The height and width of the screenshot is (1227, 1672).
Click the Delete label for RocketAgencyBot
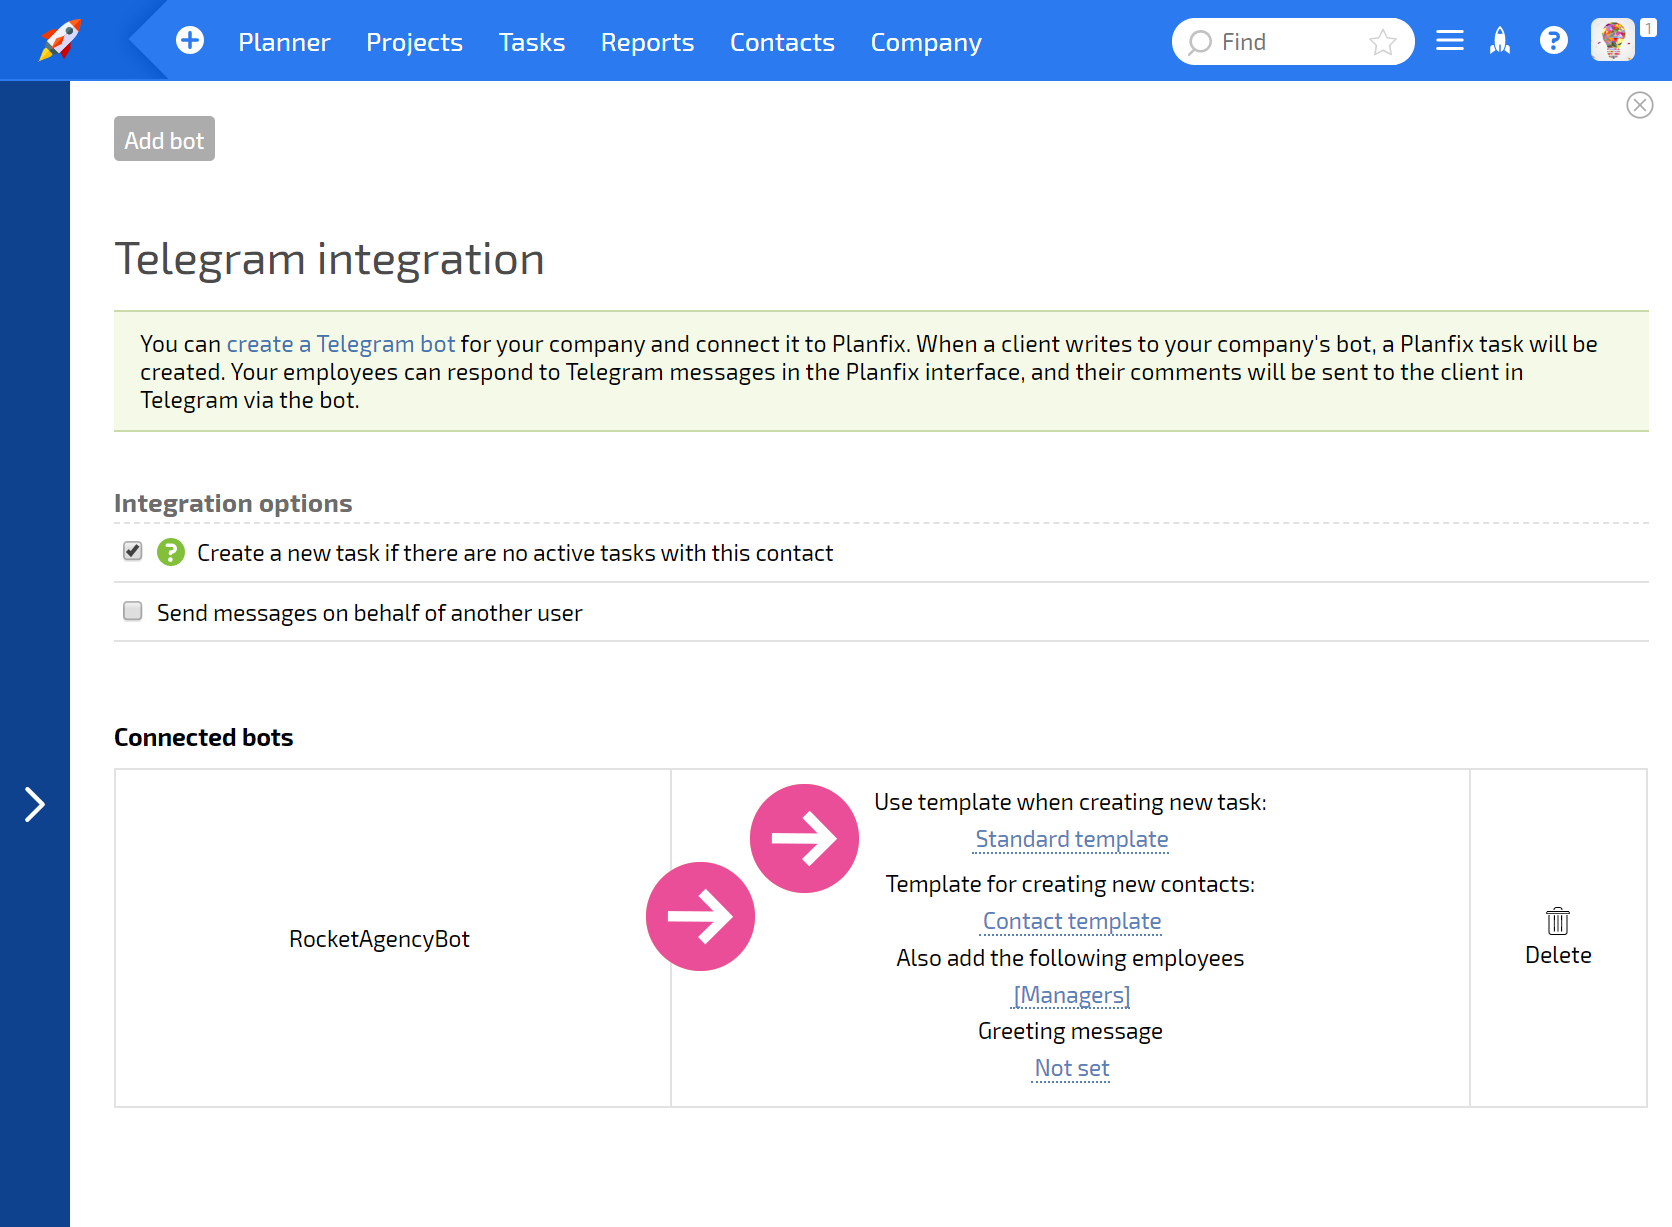click(1558, 955)
